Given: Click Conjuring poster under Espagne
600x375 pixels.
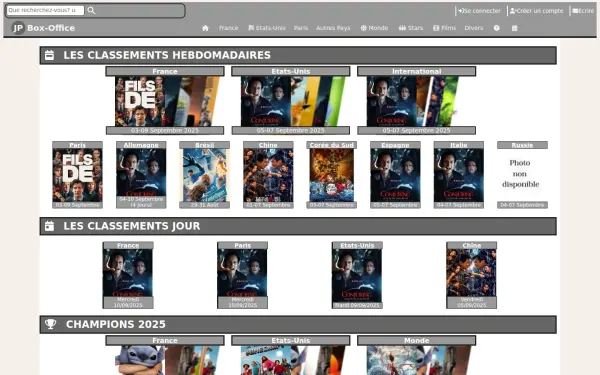Looking at the screenshot, I should (x=395, y=175).
